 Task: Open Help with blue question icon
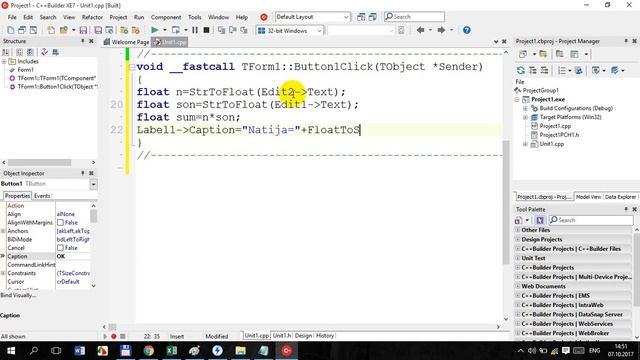coord(467,30)
